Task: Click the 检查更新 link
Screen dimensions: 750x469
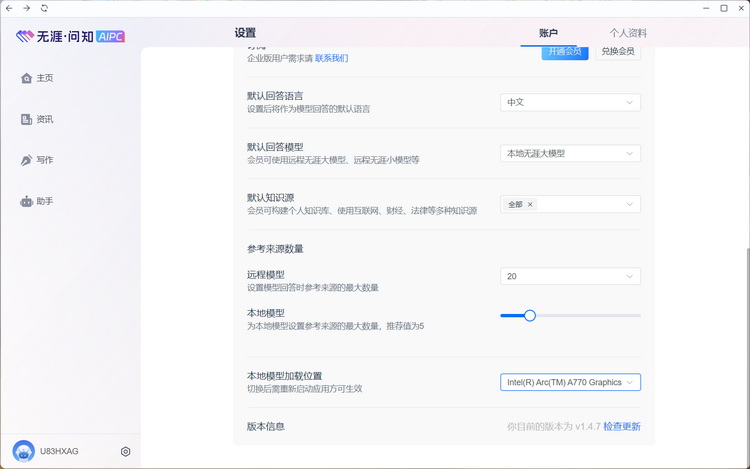Action: point(622,426)
